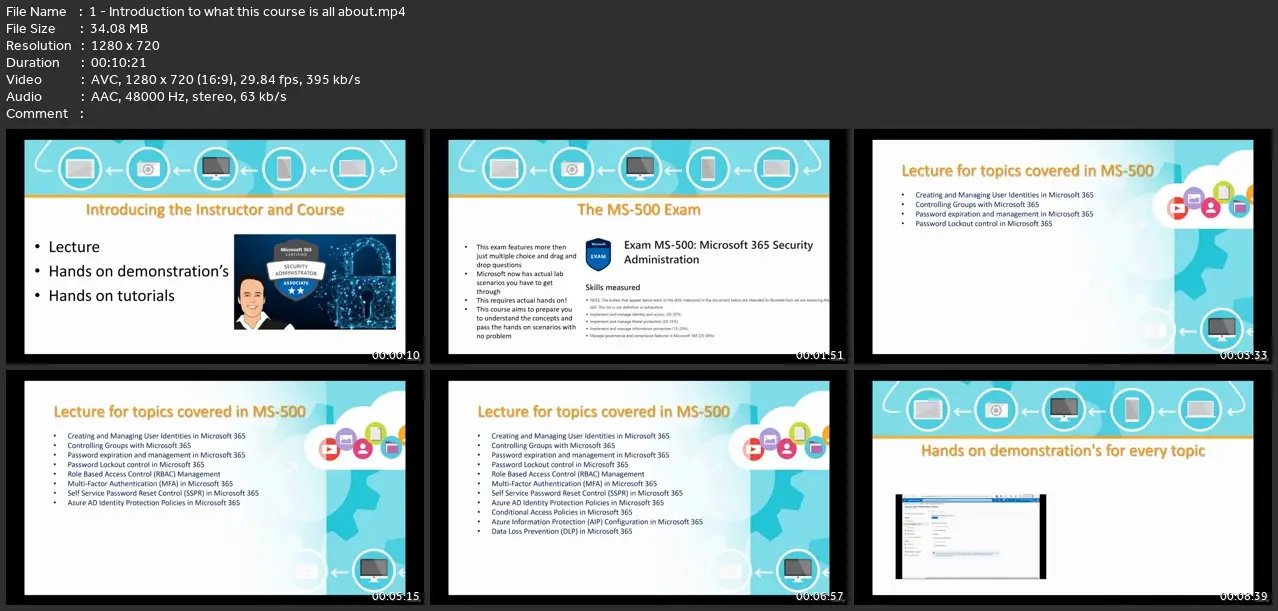This screenshot has height=611, width=1278.
Task: Open the thumbnail stamped 00:06:57
Action: pos(639,488)
